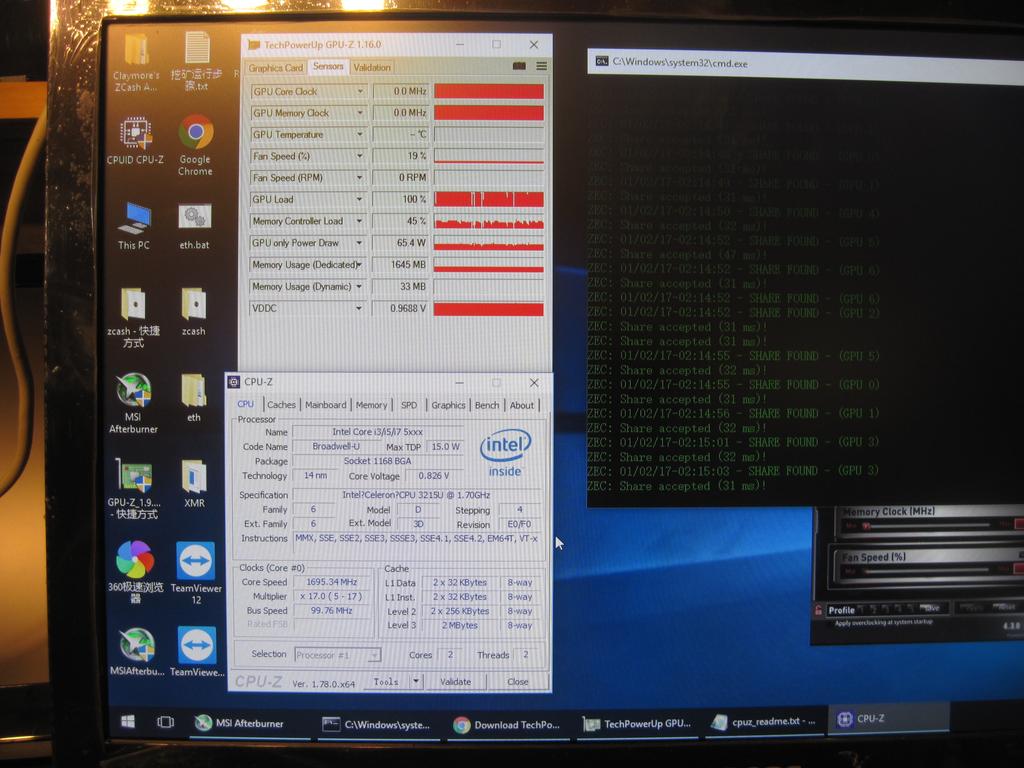Select the MSIAfterbu... desktop icon in bottom row
The height and width of the screenshot is (768, 1024).
tap(137, 652)
